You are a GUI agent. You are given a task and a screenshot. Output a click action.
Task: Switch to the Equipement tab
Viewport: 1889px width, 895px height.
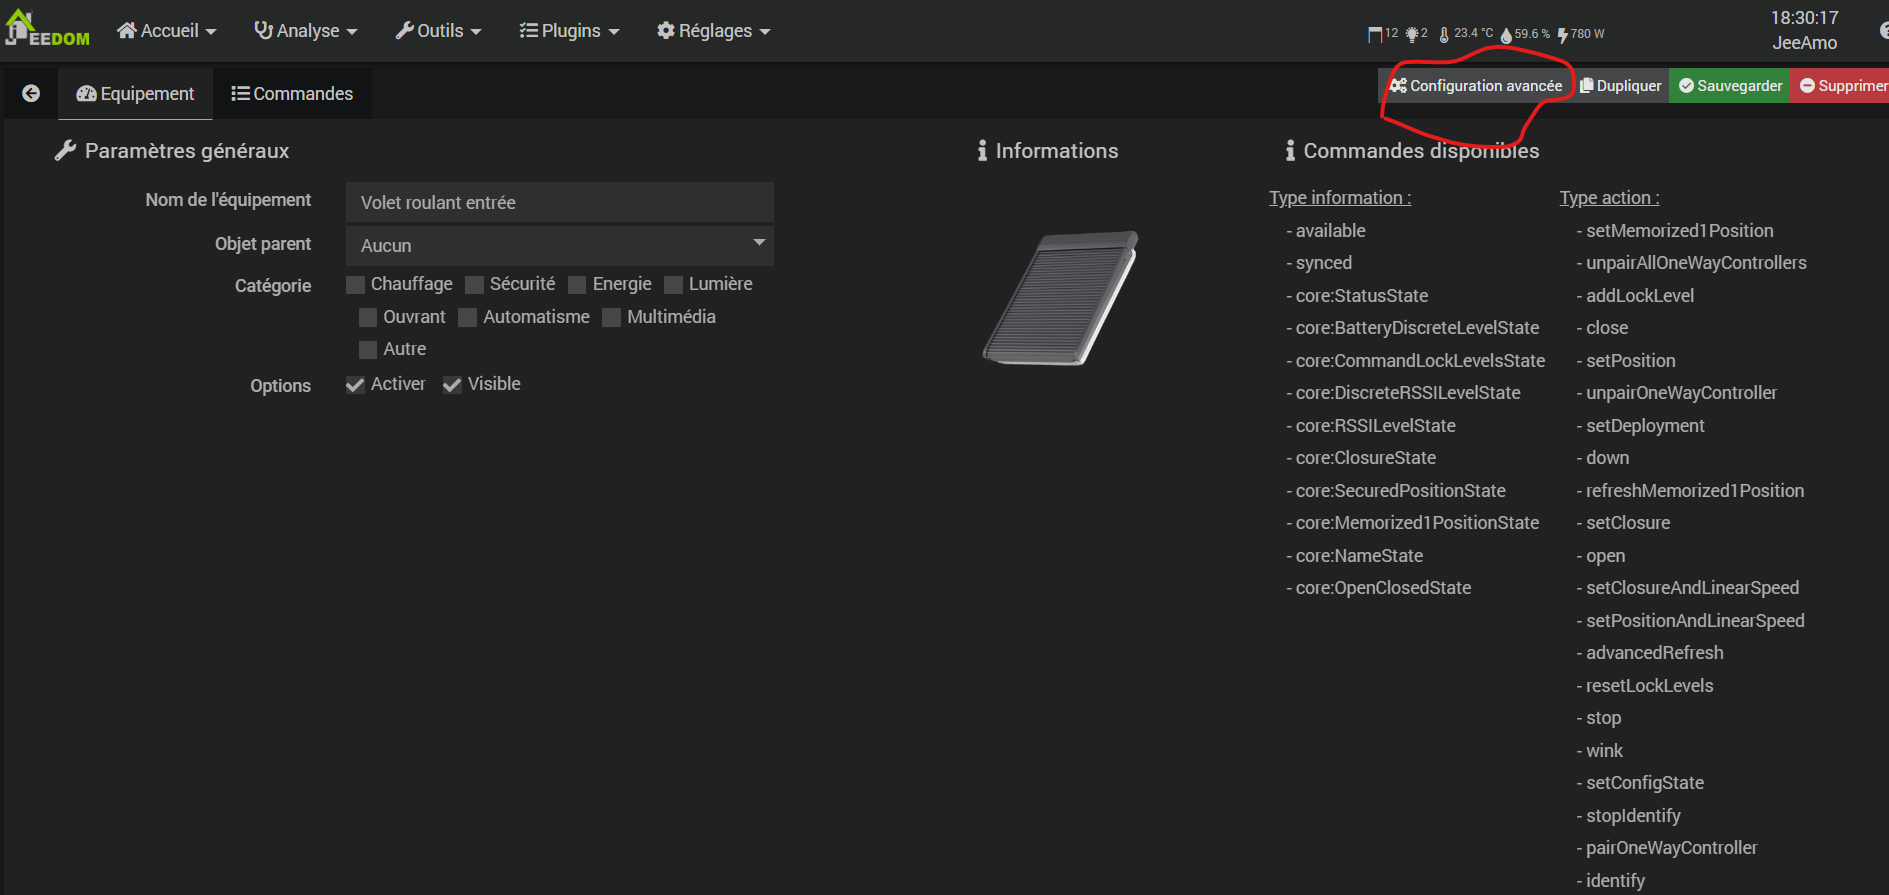135,94
